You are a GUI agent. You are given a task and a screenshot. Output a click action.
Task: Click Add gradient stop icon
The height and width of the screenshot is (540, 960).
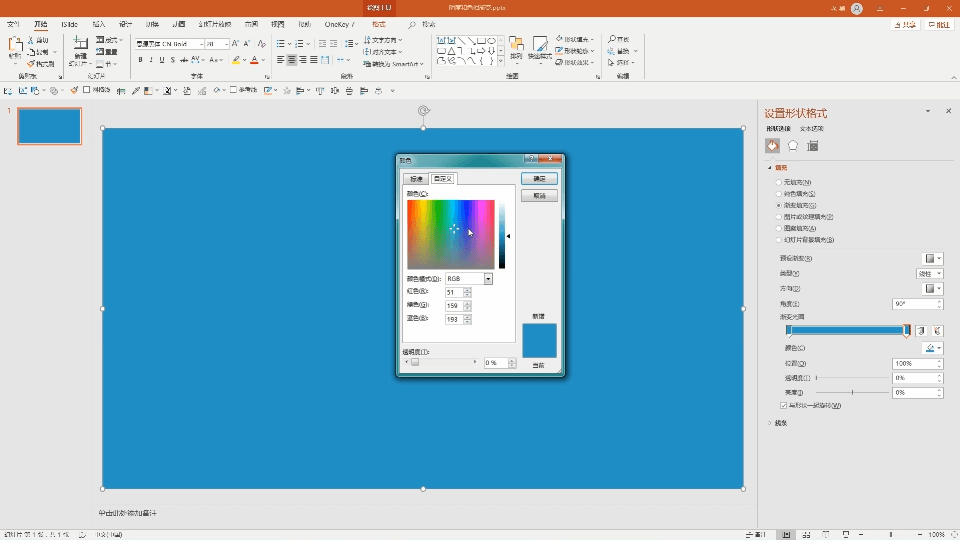coord(921,331)
